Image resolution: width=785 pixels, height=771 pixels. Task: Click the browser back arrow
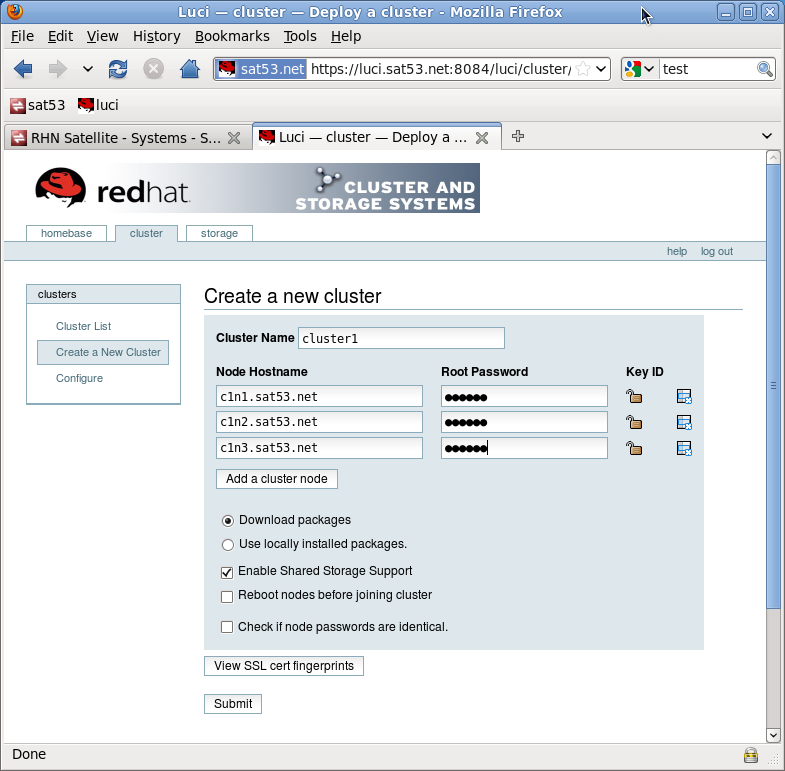23,69
